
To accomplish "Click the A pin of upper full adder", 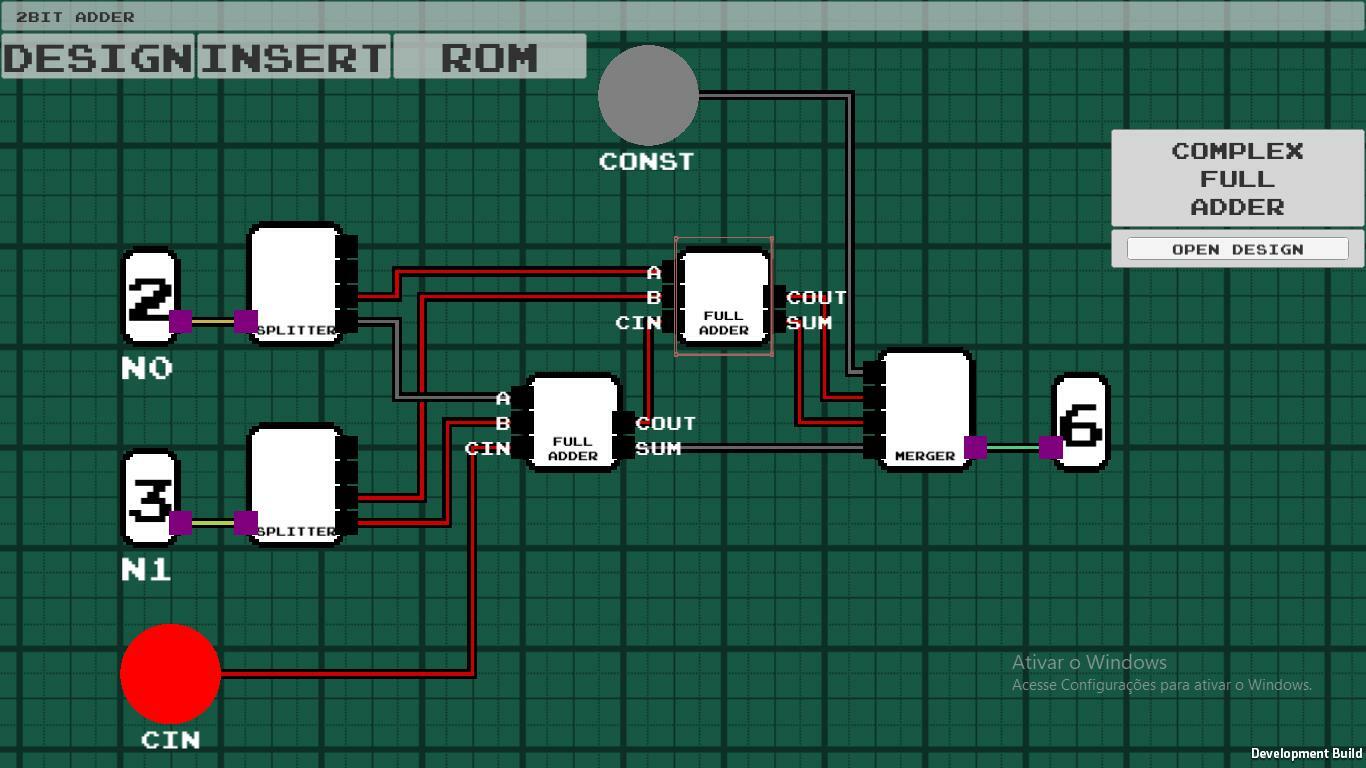I will 669,272.
